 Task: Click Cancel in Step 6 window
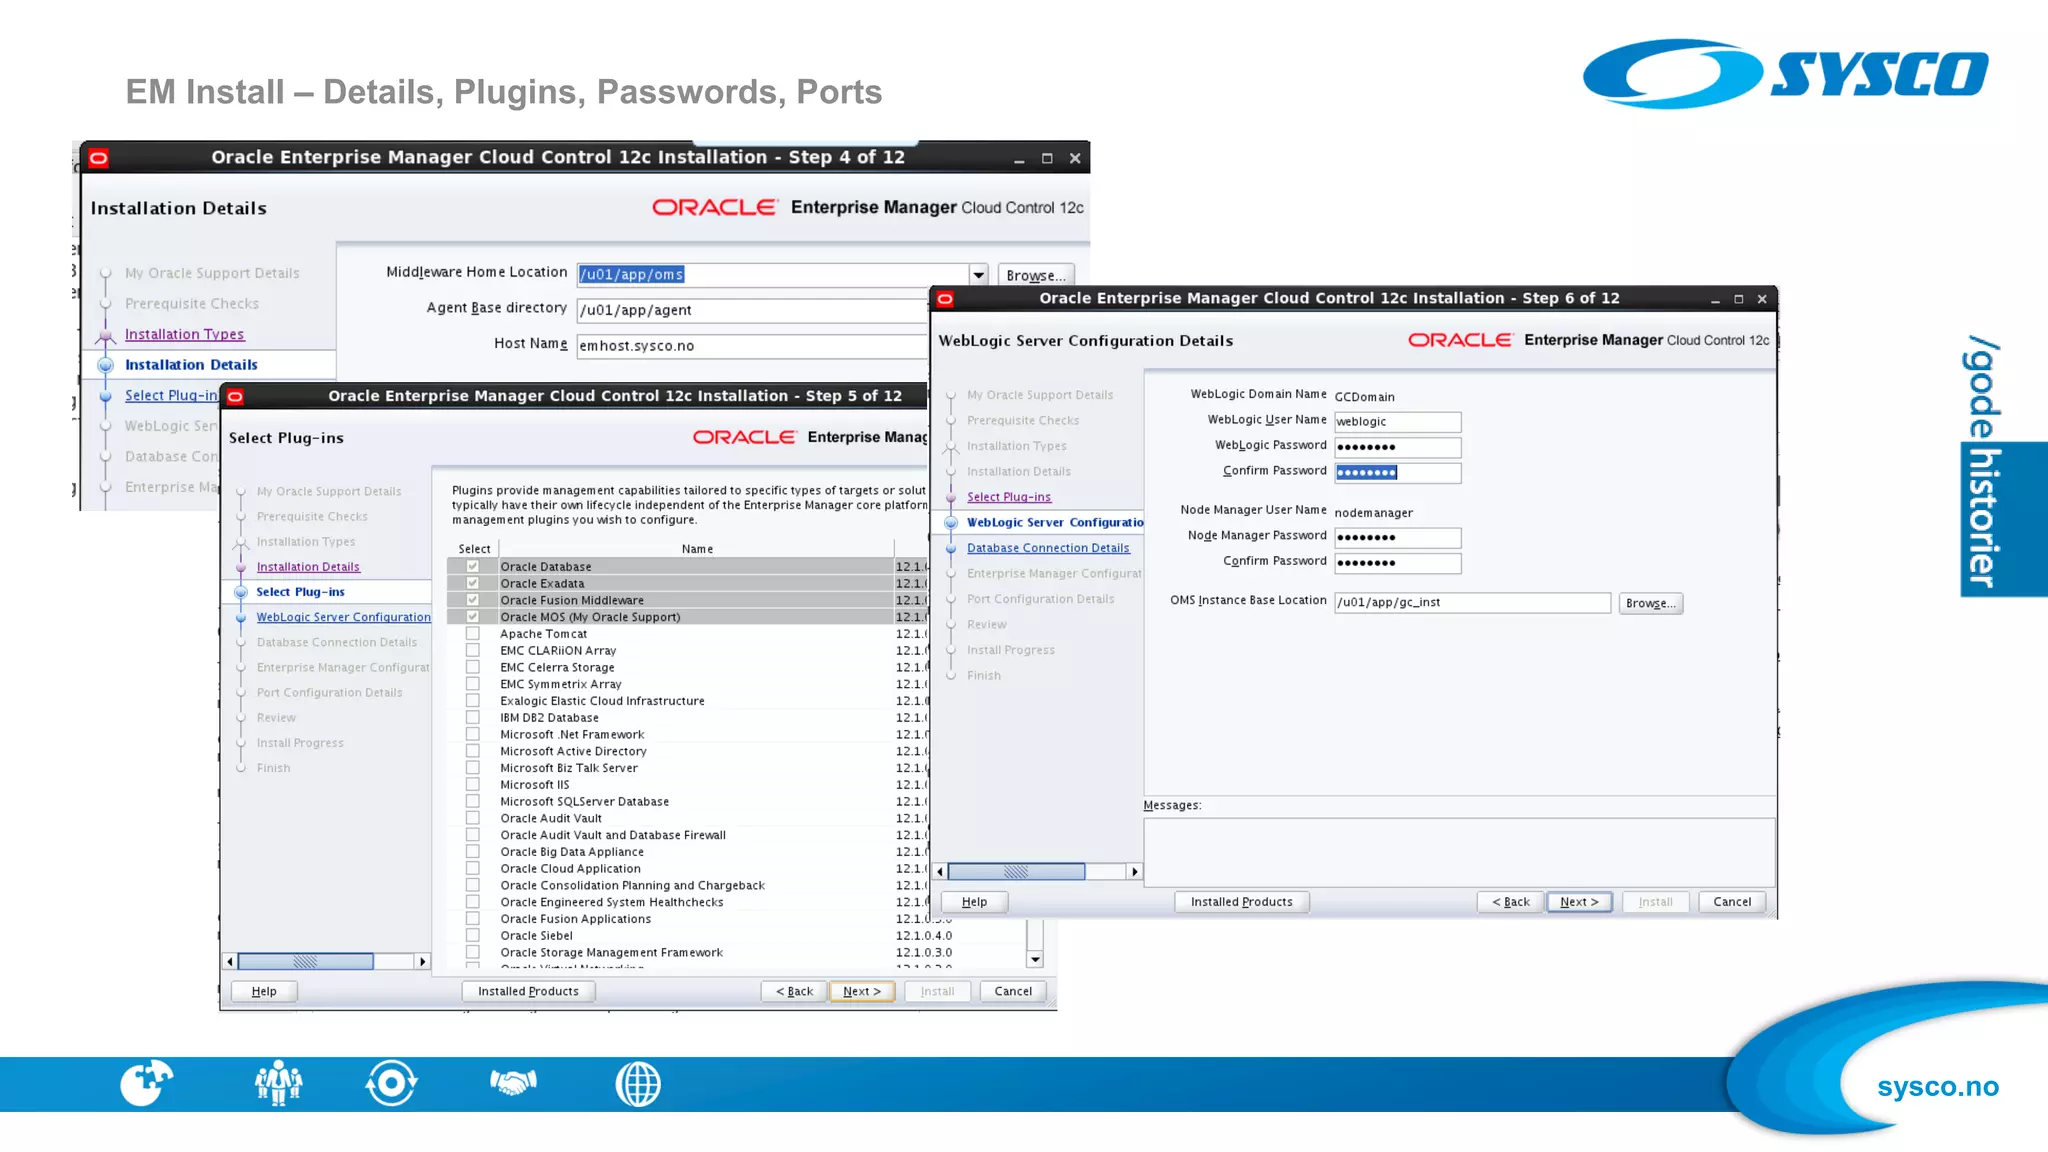(x=1732, y=902)
